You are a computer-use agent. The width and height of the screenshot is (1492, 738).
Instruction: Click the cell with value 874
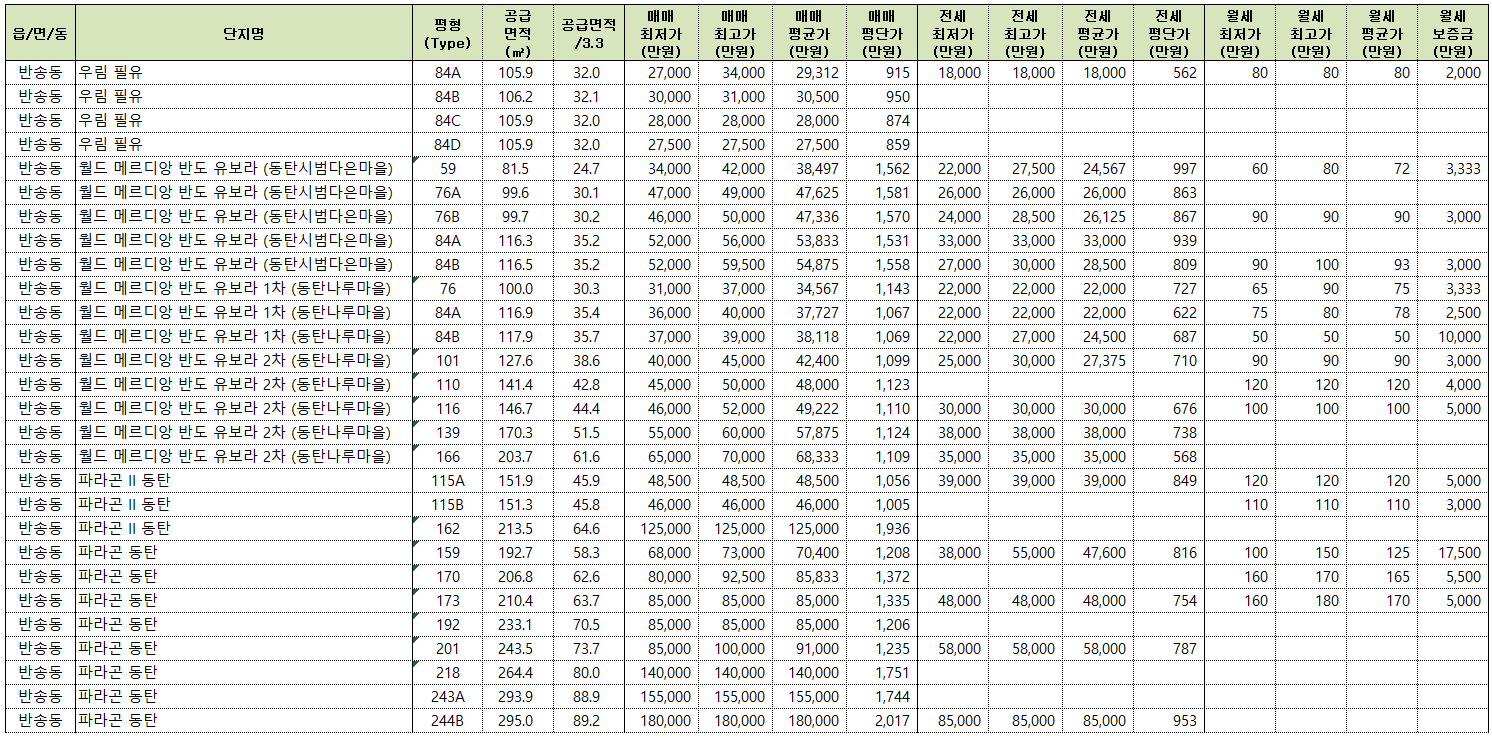881,121
